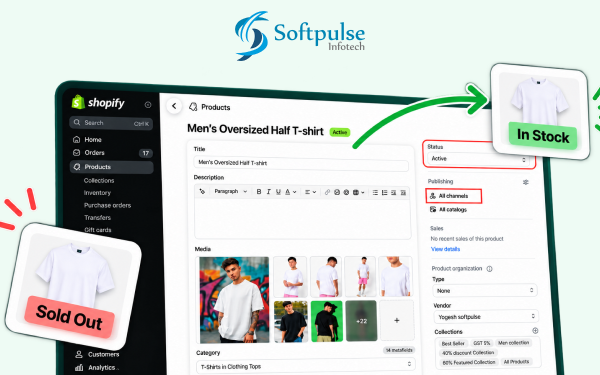The width and height of the screenshot is (600, 375).
Task: Click the green Active status badge by title
Action: point(340,132)
